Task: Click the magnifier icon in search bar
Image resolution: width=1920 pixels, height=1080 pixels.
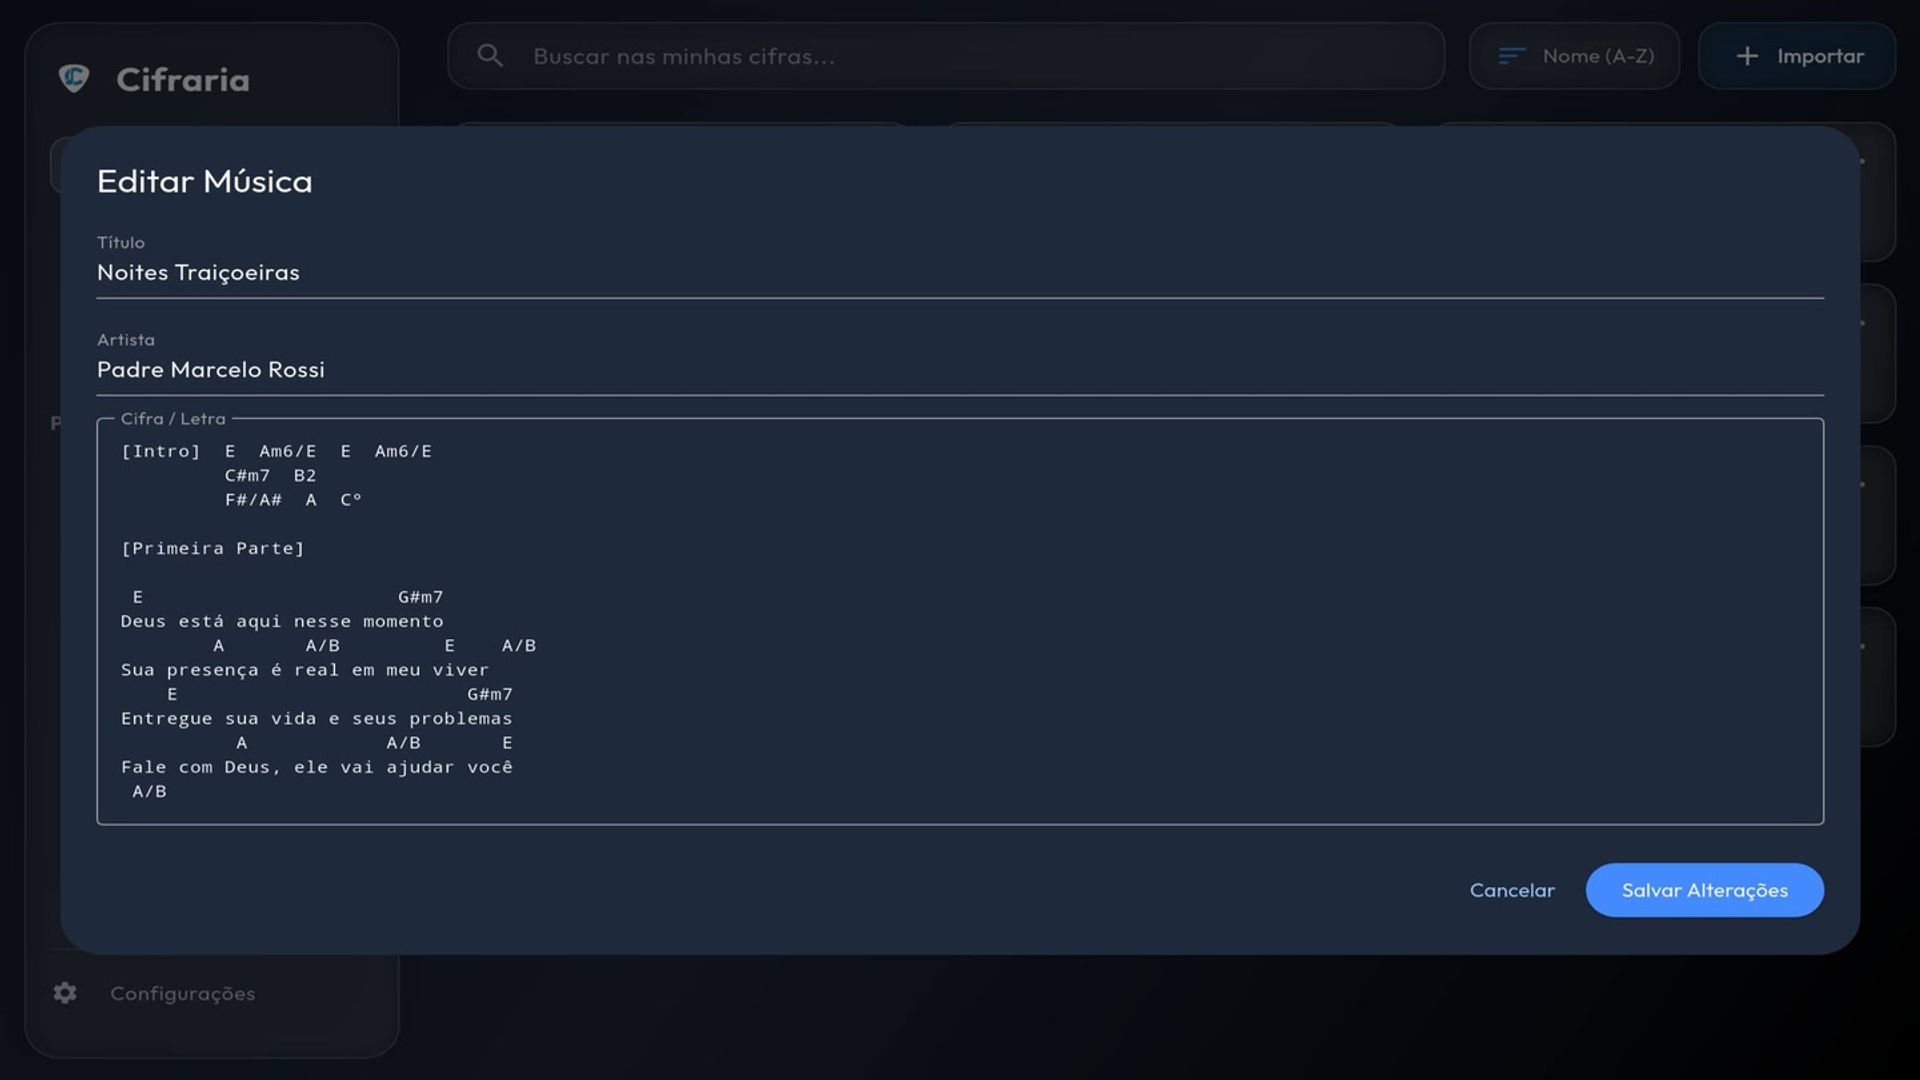Action: click(x=490, y=56)
